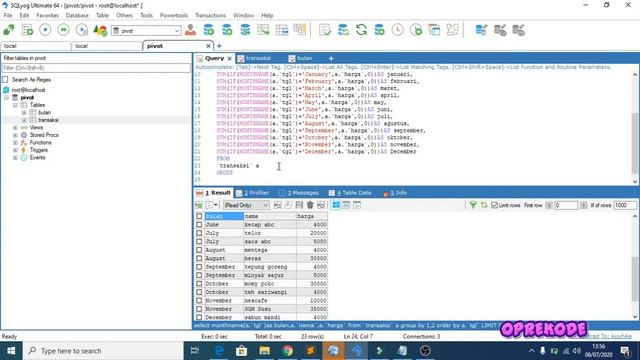Click the result refresh icon beside funnel
640x360 pixels.
coord(484,205)
